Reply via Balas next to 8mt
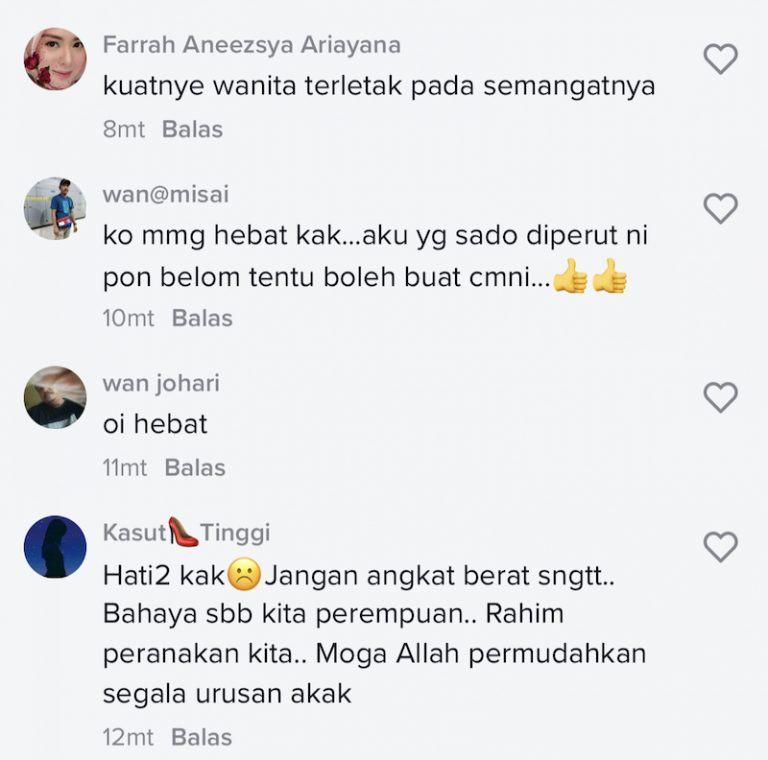The height and width of the screenshot is (760, 768). tap(192, 130)
